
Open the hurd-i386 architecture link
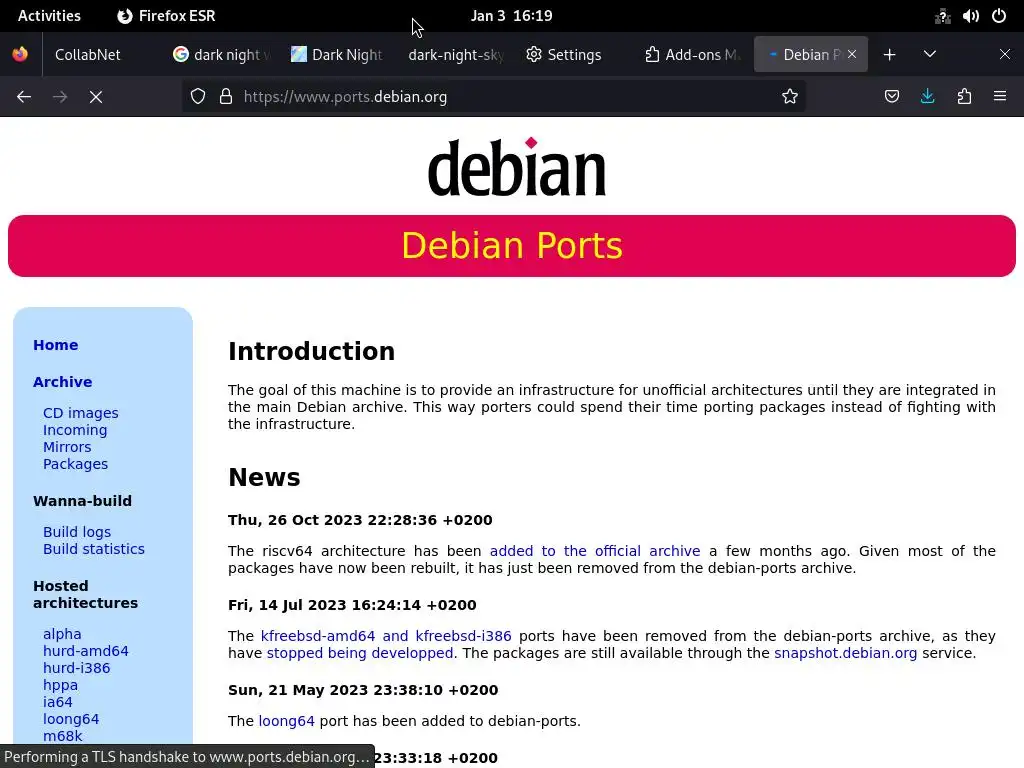[76, 668]
